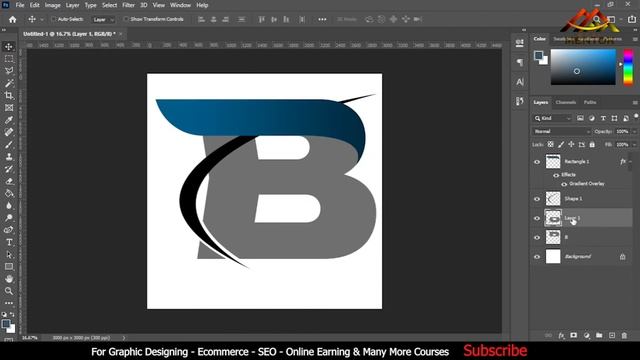Open the Auto-Select Layer dropdown

click(x=103, y=19)
